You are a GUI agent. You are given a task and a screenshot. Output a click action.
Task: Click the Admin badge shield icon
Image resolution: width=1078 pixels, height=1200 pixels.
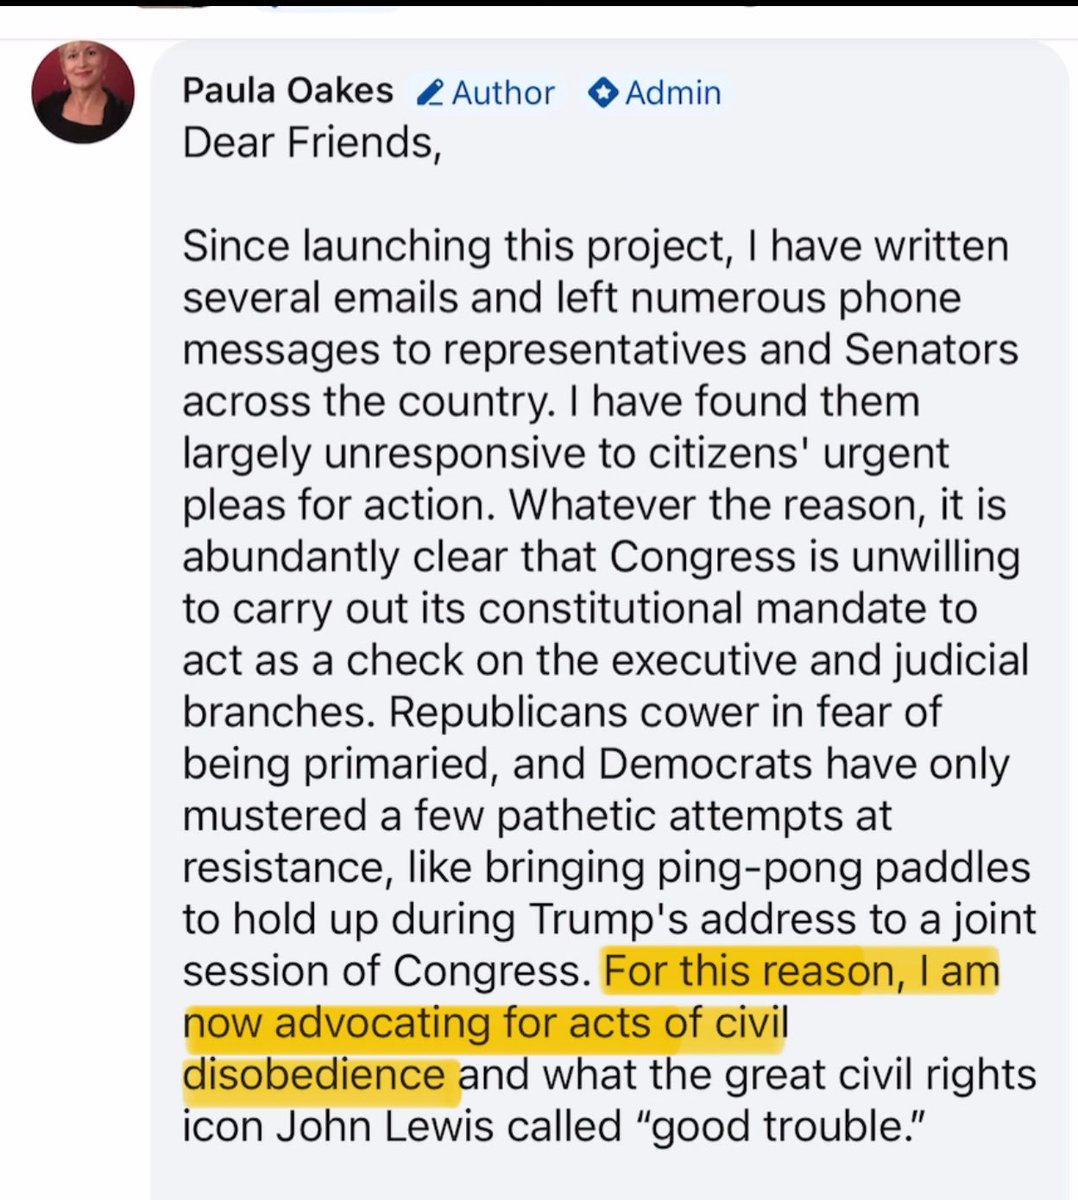[x=602, y=93]
